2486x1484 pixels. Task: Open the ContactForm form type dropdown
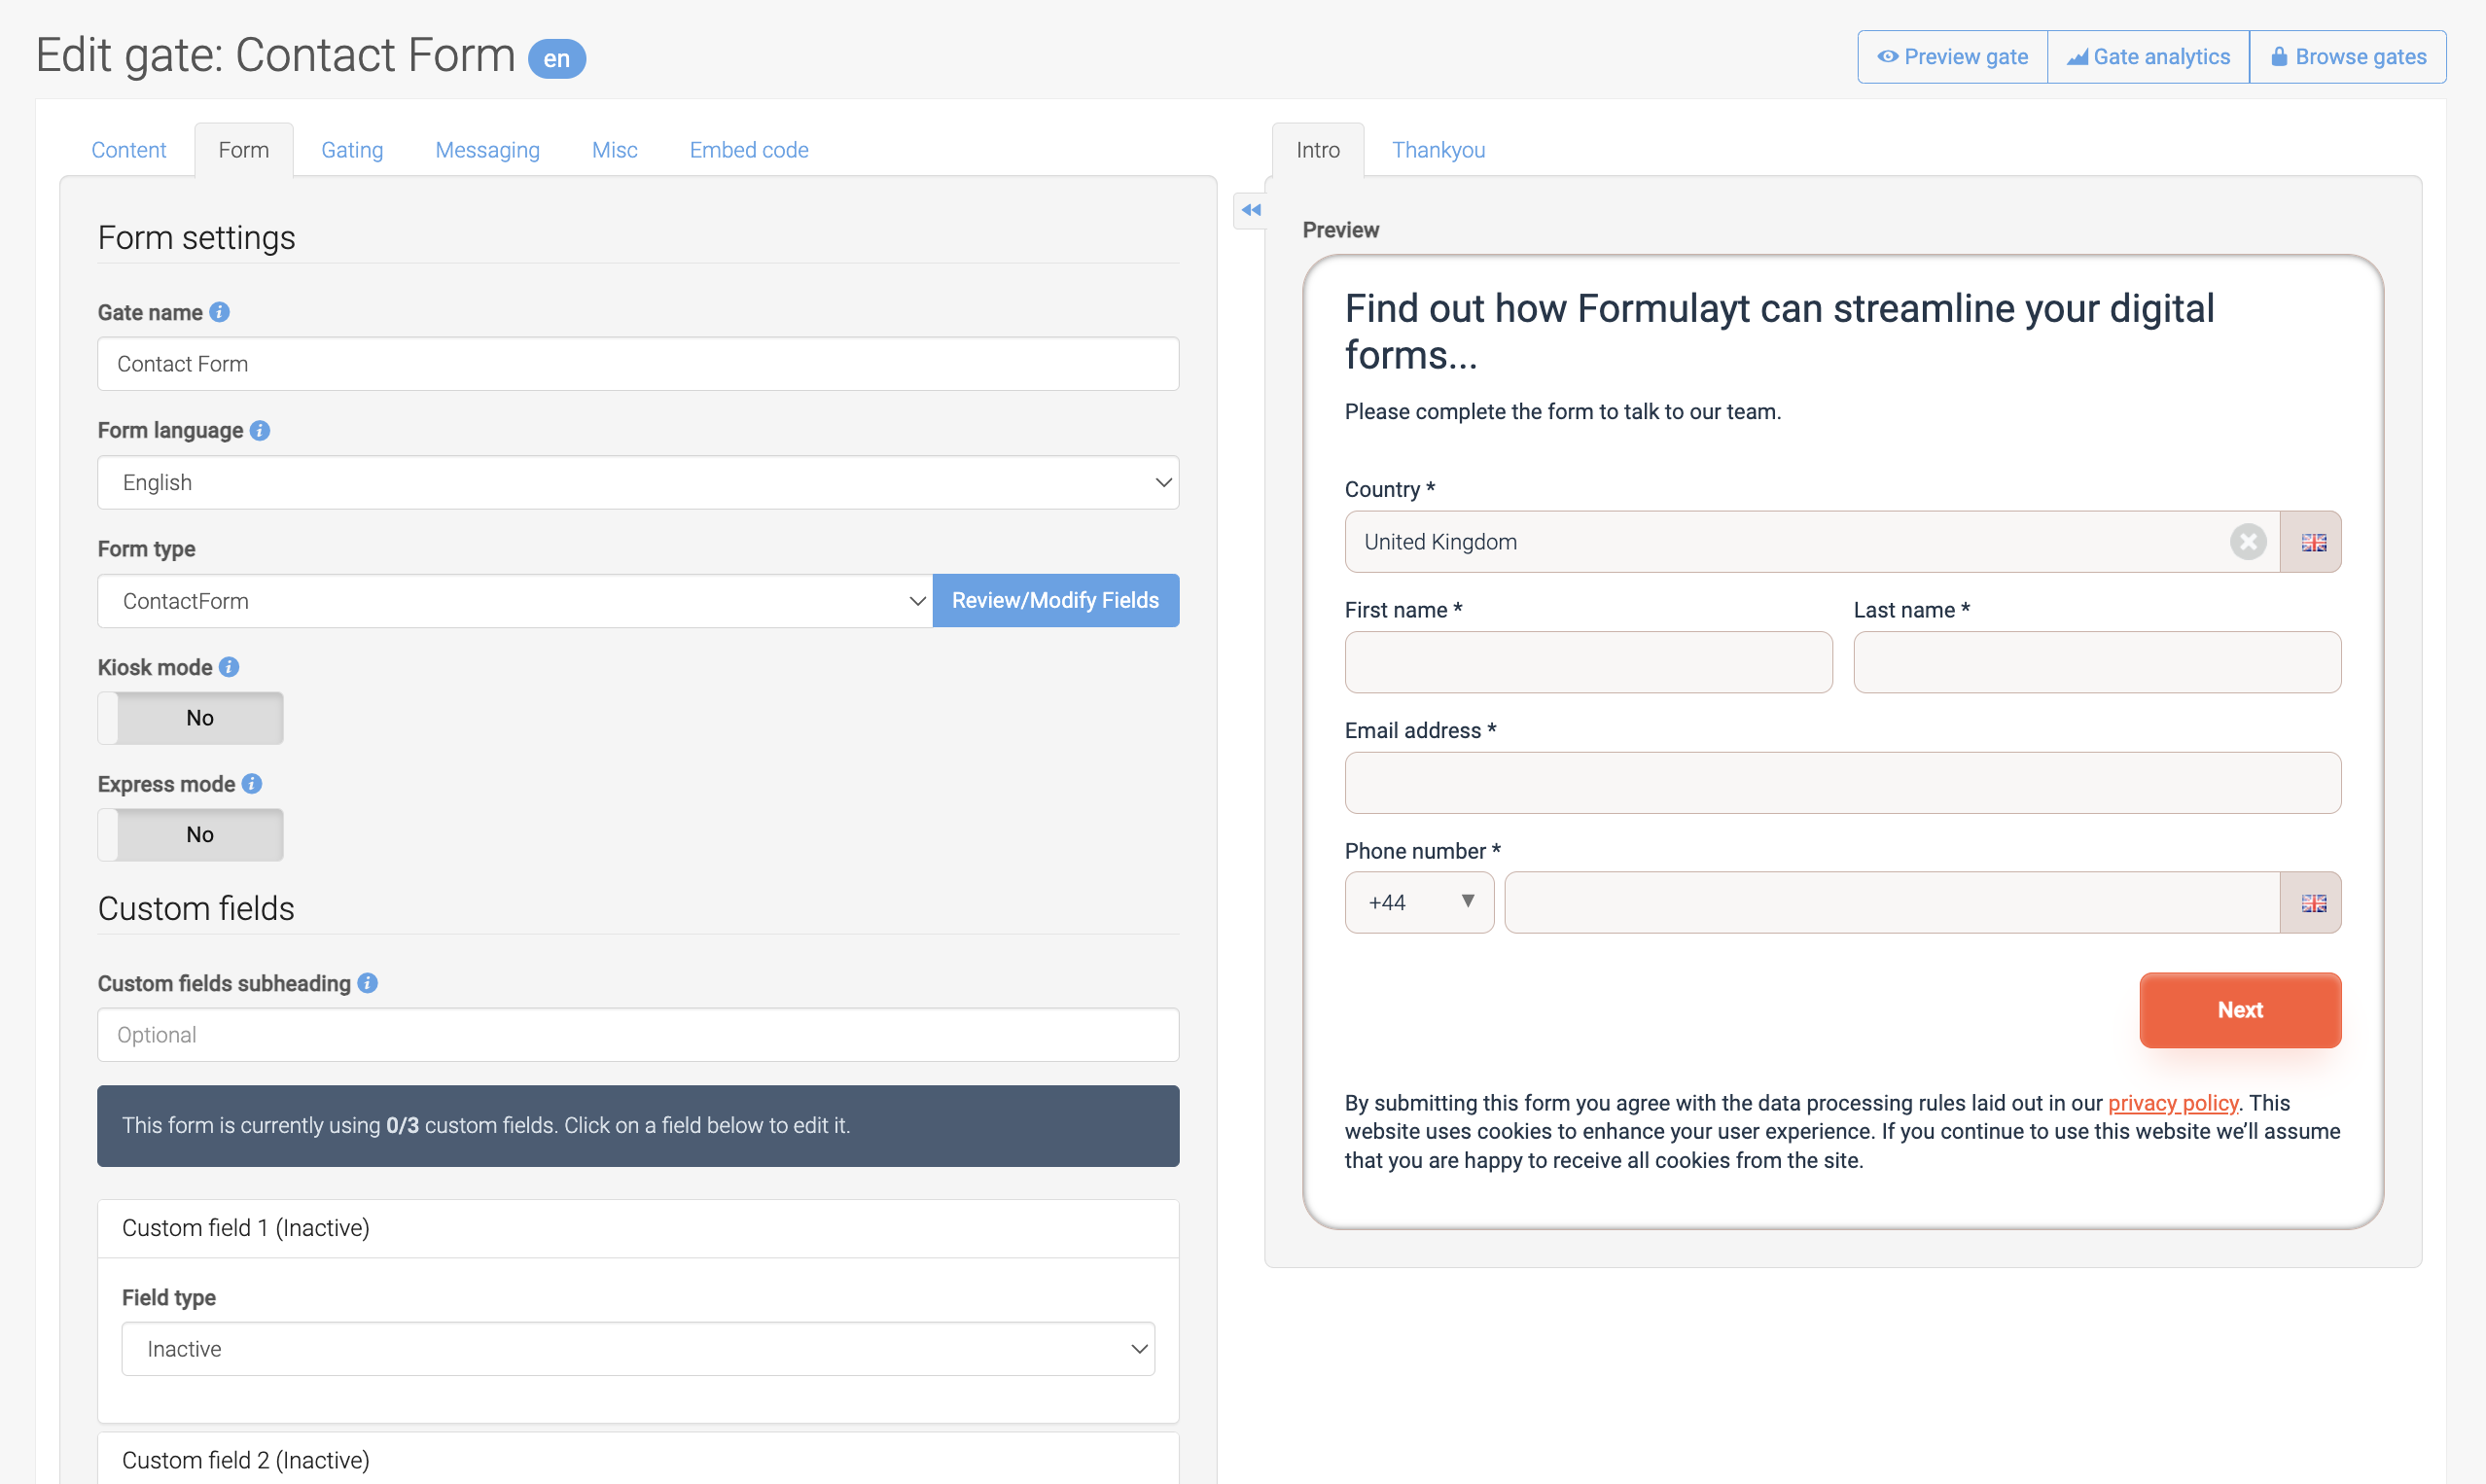coord(515,601)
